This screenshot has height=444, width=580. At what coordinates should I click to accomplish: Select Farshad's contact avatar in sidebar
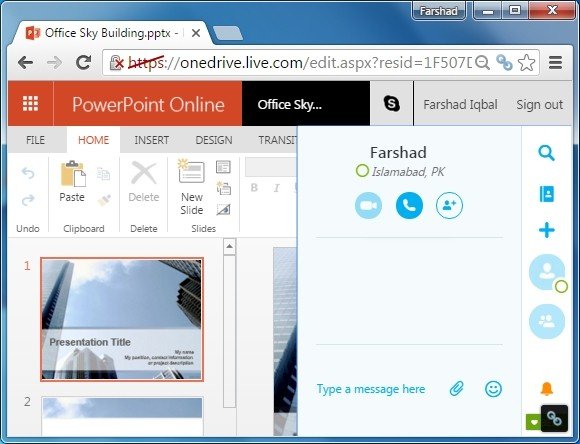547,272
